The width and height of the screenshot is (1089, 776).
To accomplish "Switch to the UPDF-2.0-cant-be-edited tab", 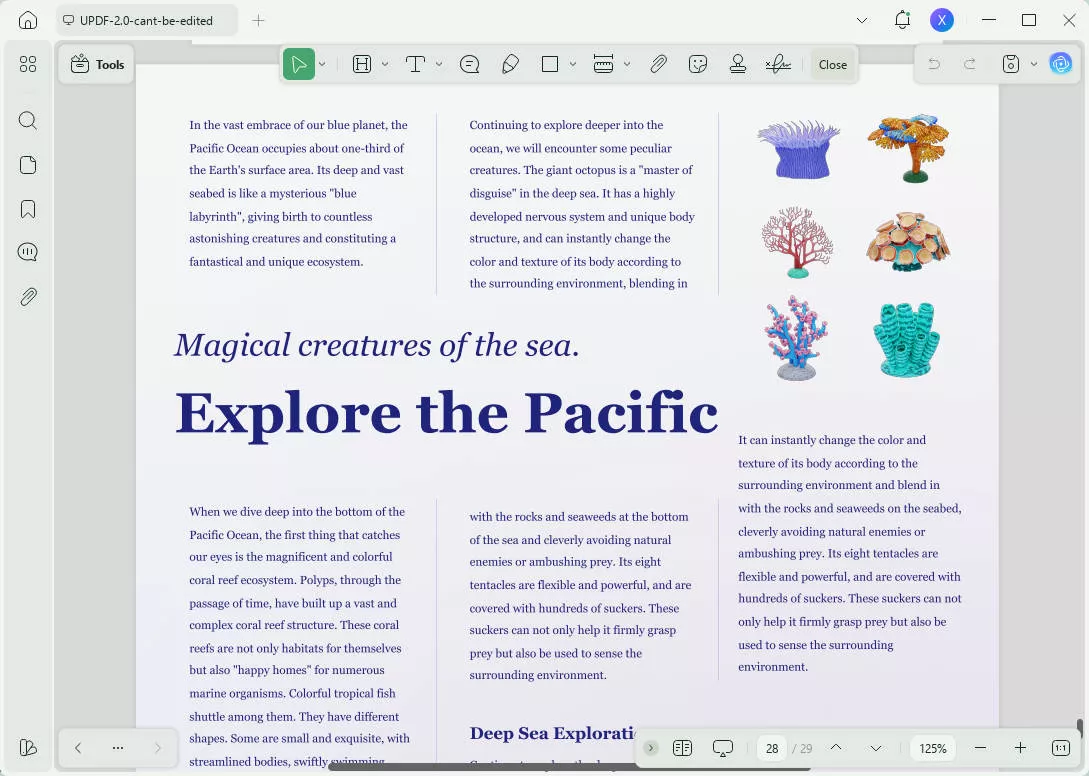I will coord(147,20).
